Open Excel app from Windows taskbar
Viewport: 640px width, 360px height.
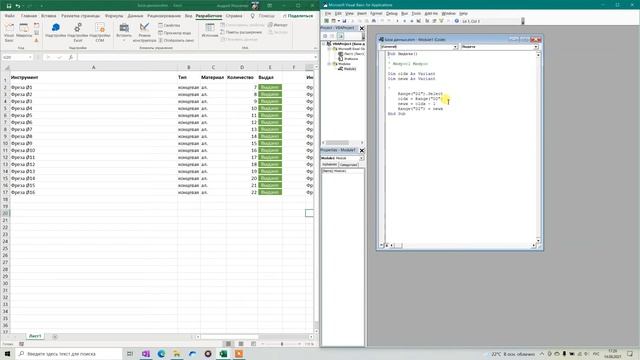coord(223,353)
